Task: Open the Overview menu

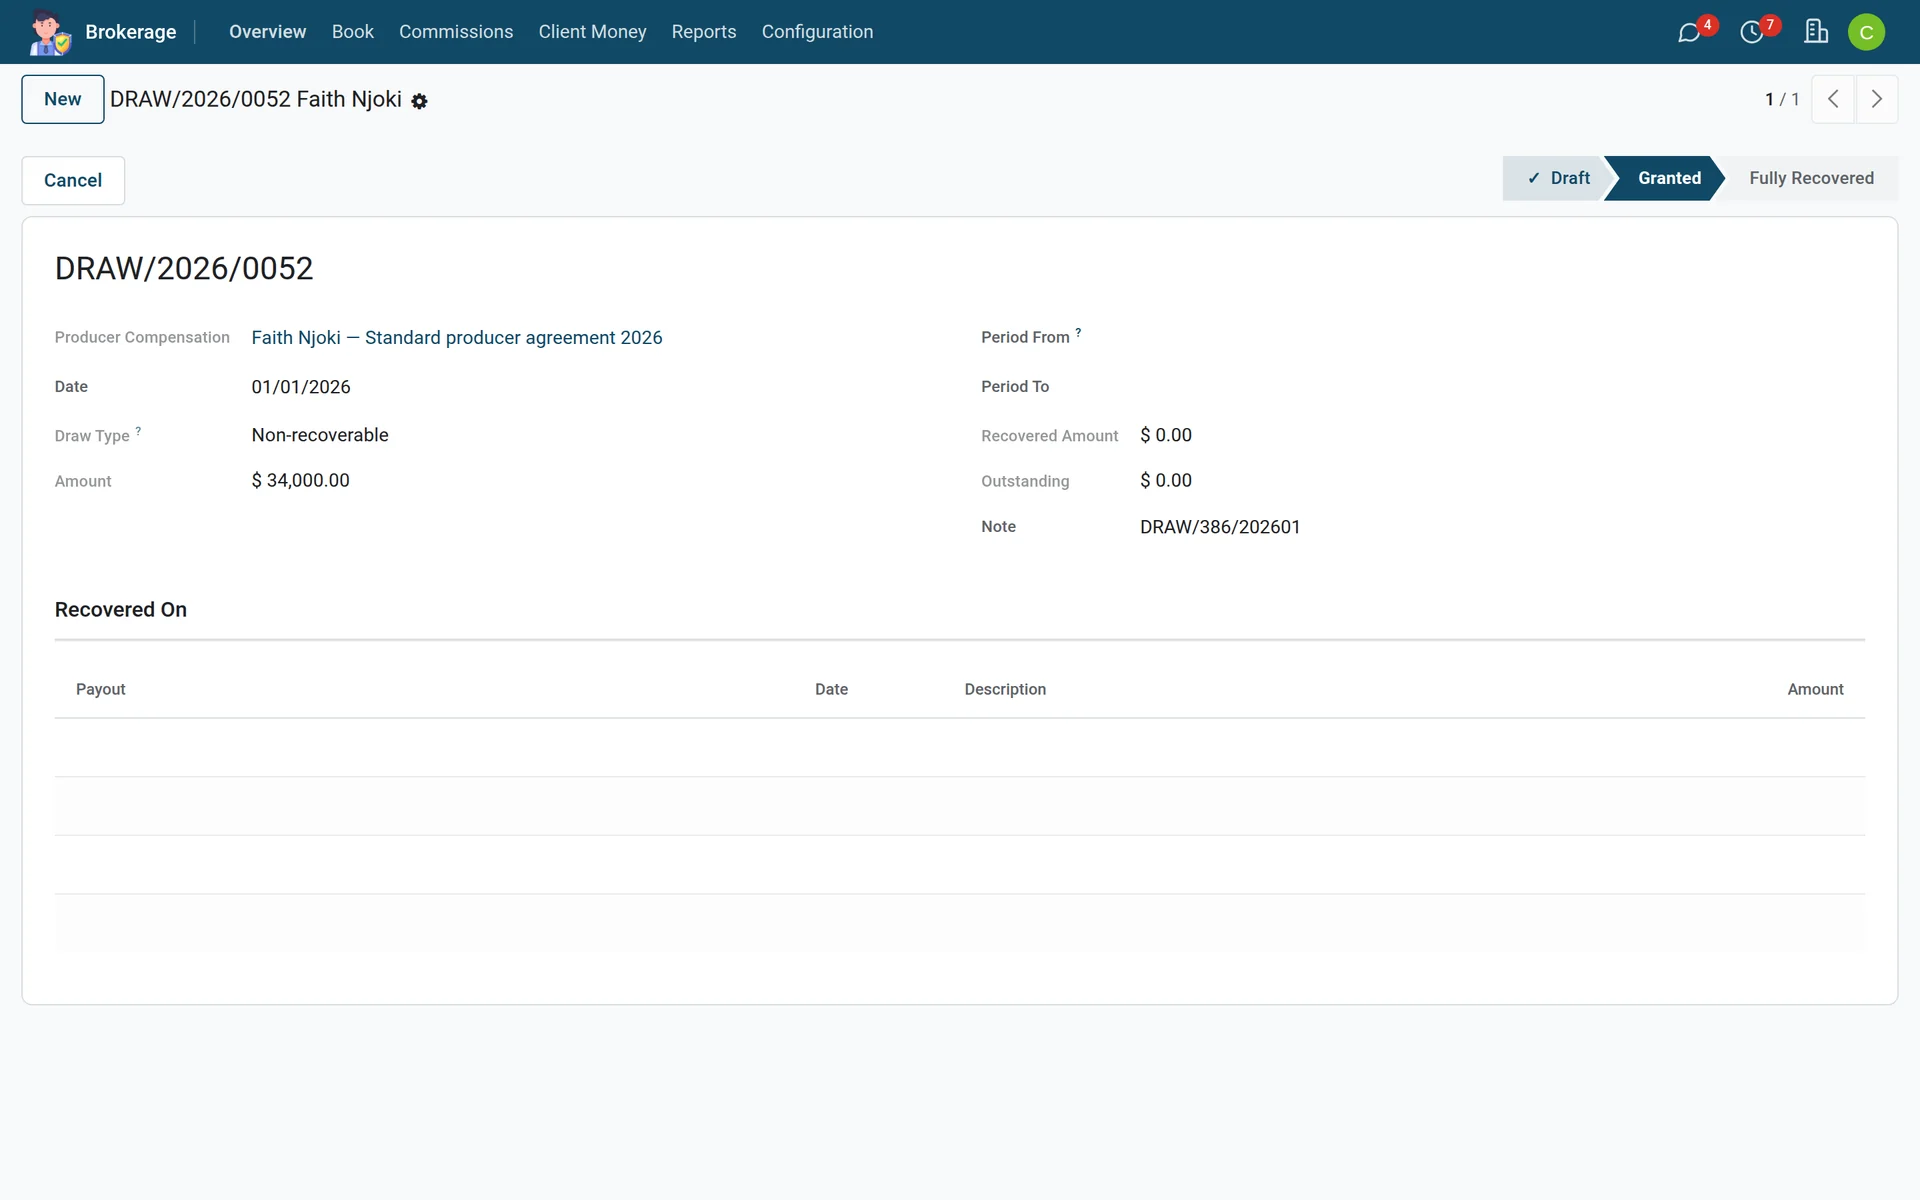Action: (267, 32)
